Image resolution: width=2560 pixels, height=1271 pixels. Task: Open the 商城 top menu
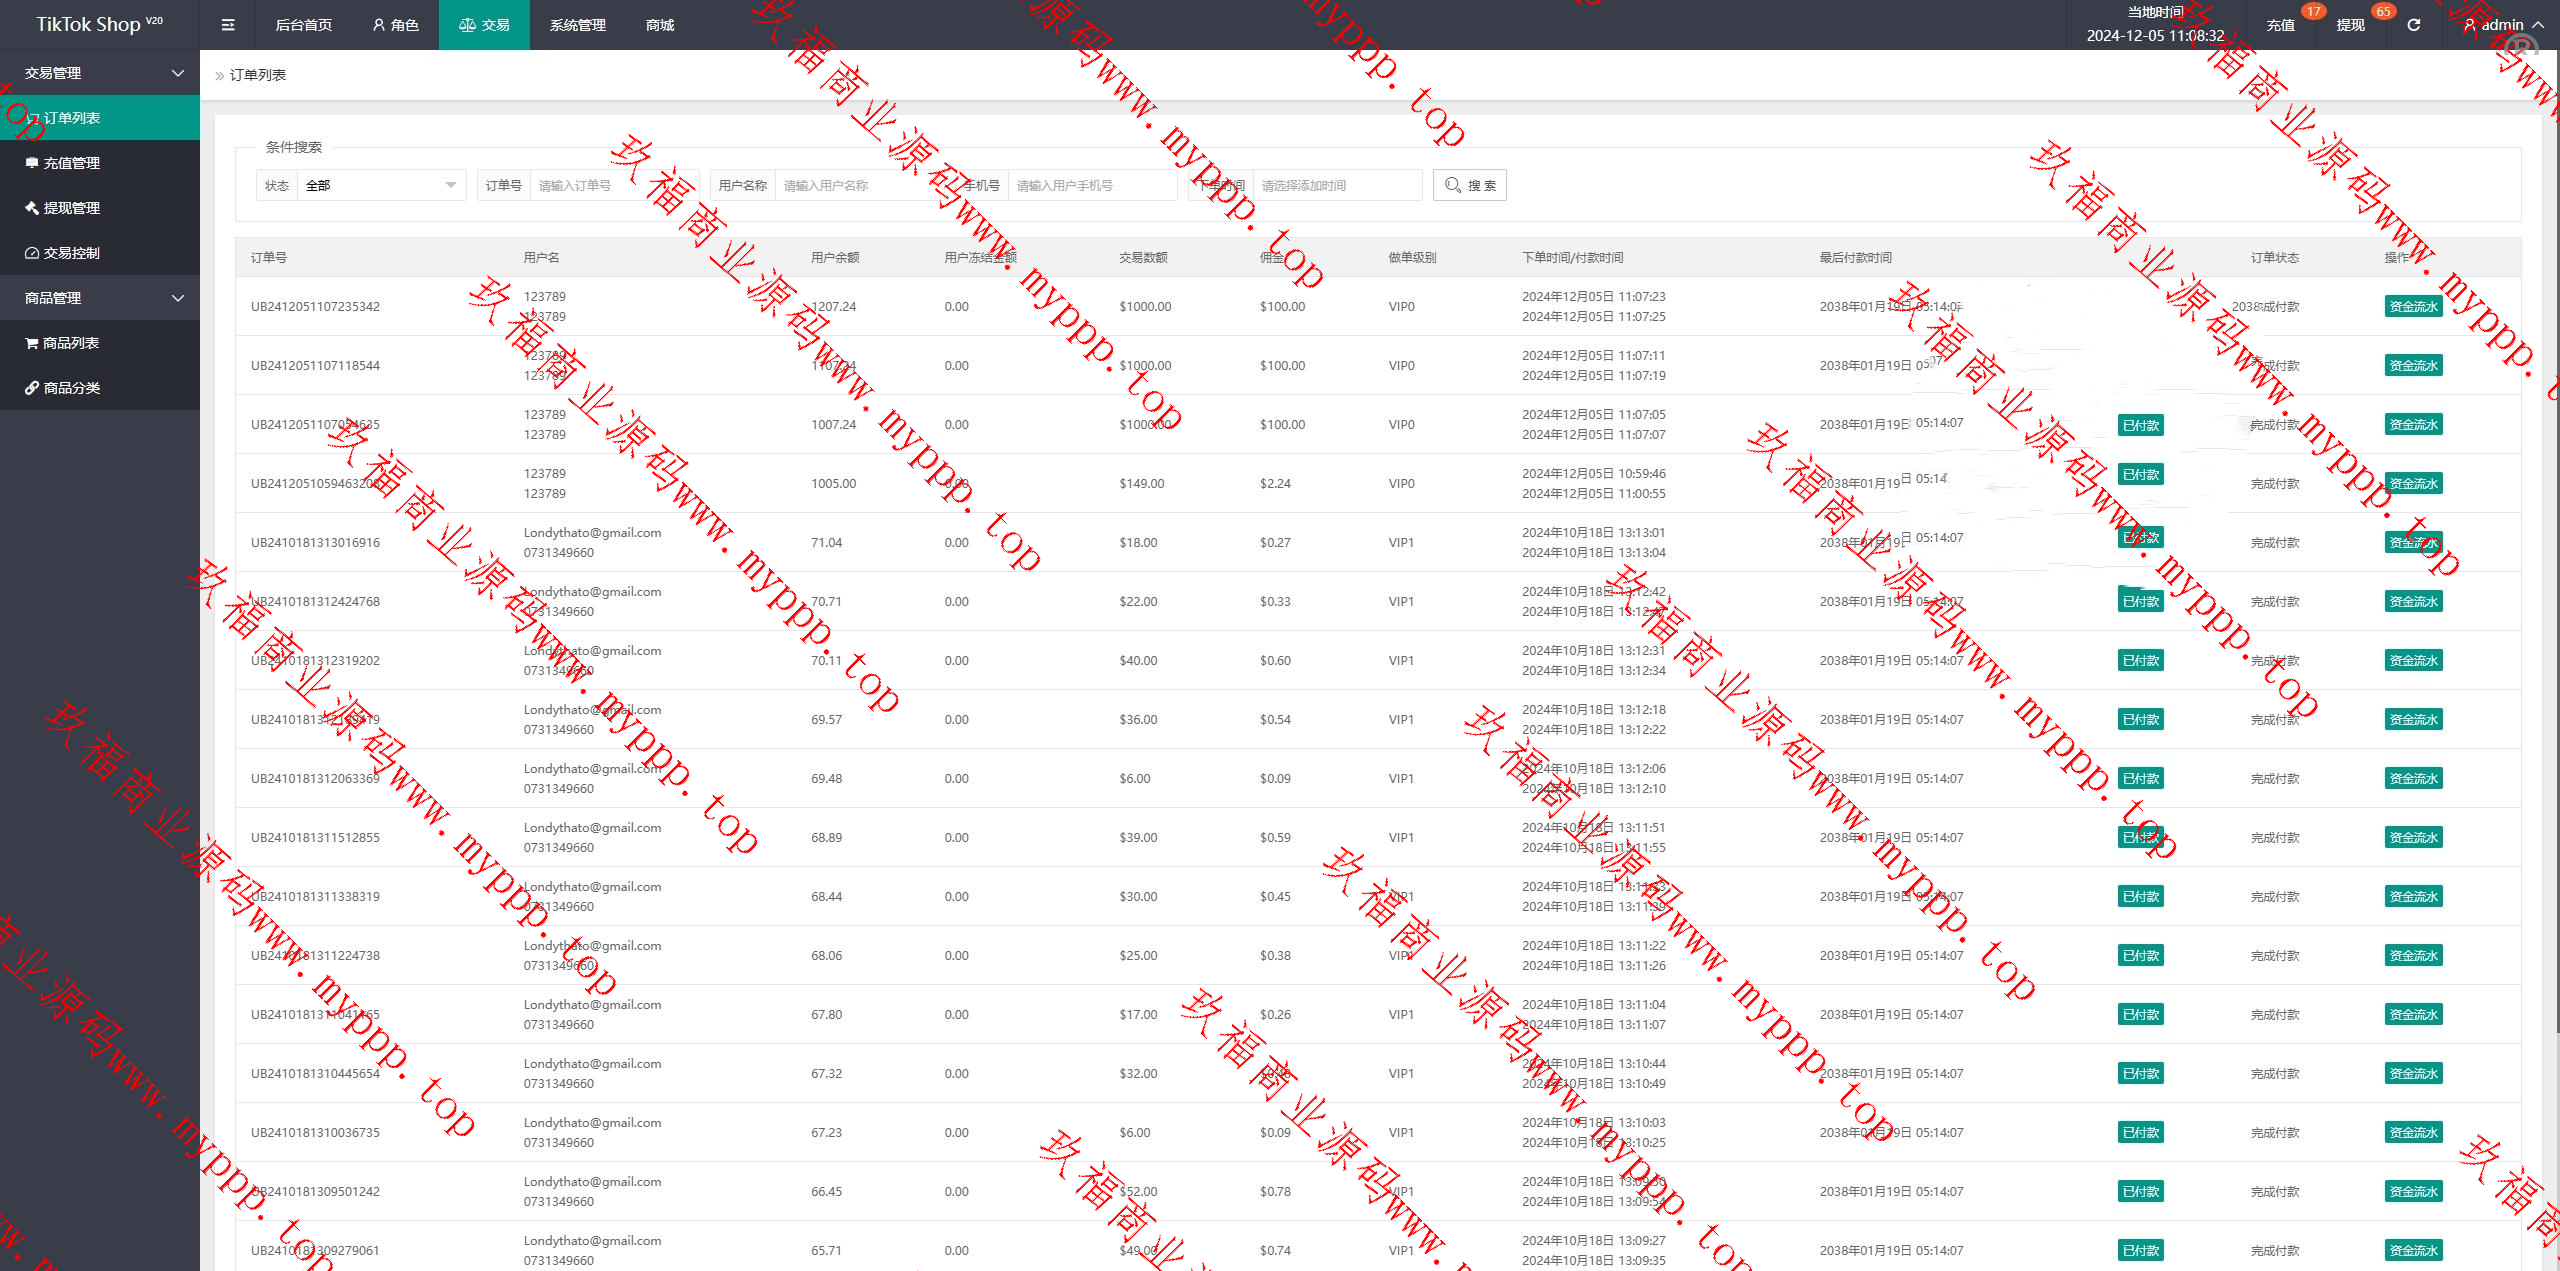pyautogui.click(x=660, y=25)
